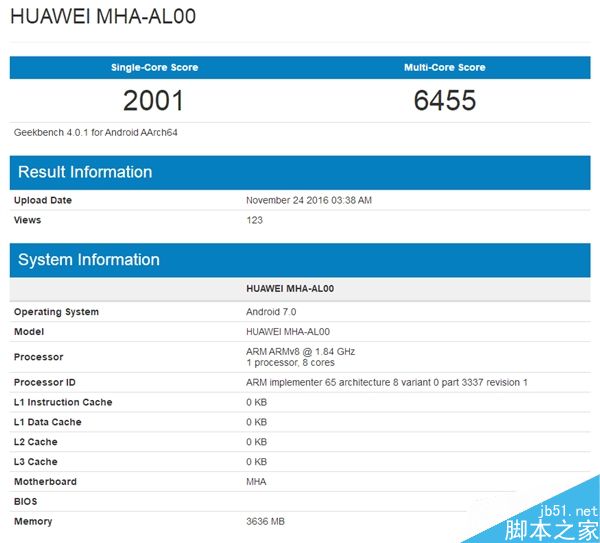This screenshot has height=543, width=600.
Task: Select the Android 7.0 value
Action: point(271,312)
